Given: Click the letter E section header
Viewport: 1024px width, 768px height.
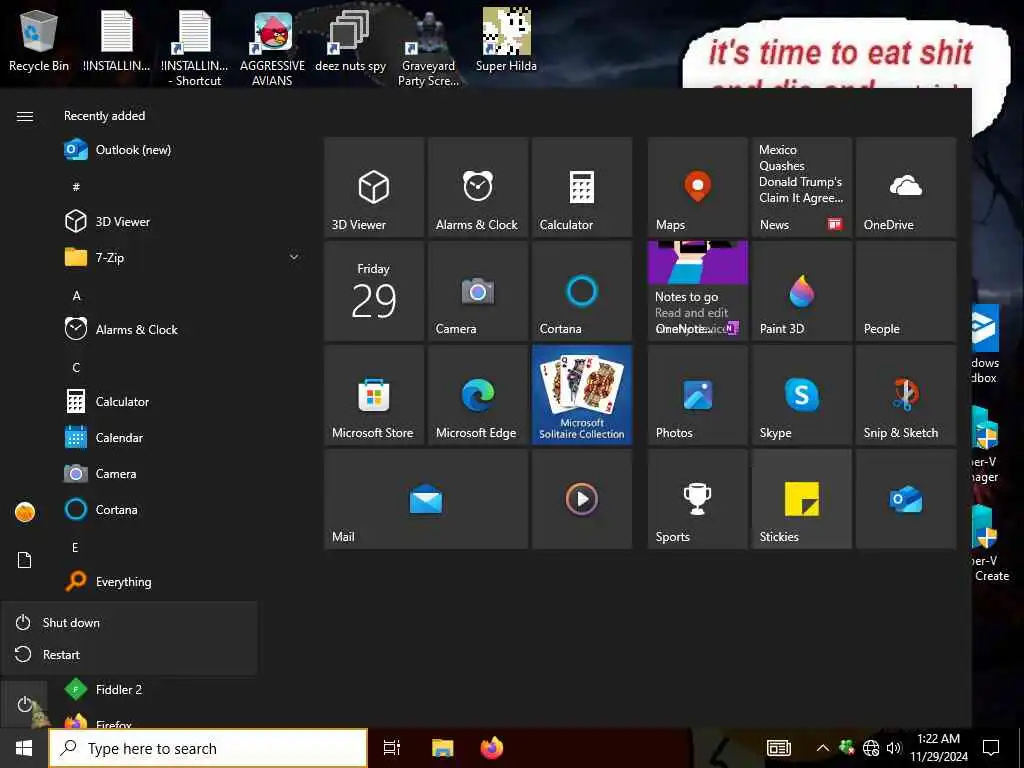Looking at the screenshot, I should 76,547.
